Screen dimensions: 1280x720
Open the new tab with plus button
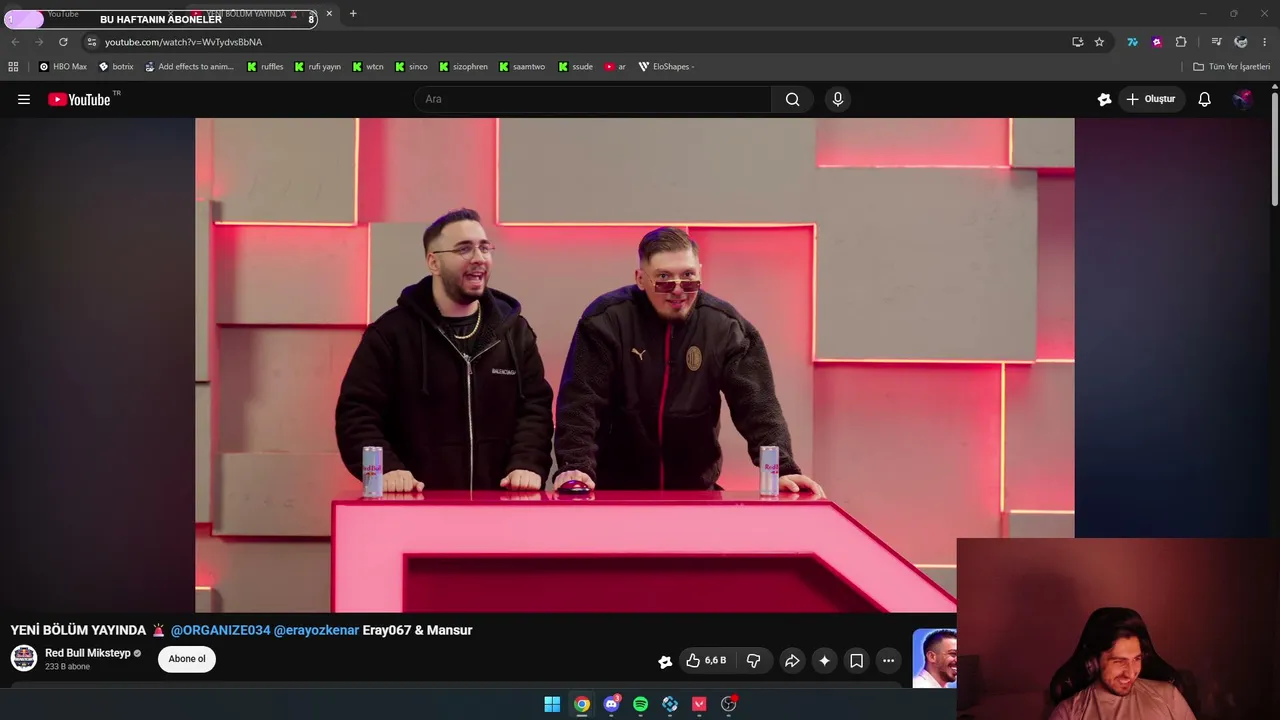[353, 14]
